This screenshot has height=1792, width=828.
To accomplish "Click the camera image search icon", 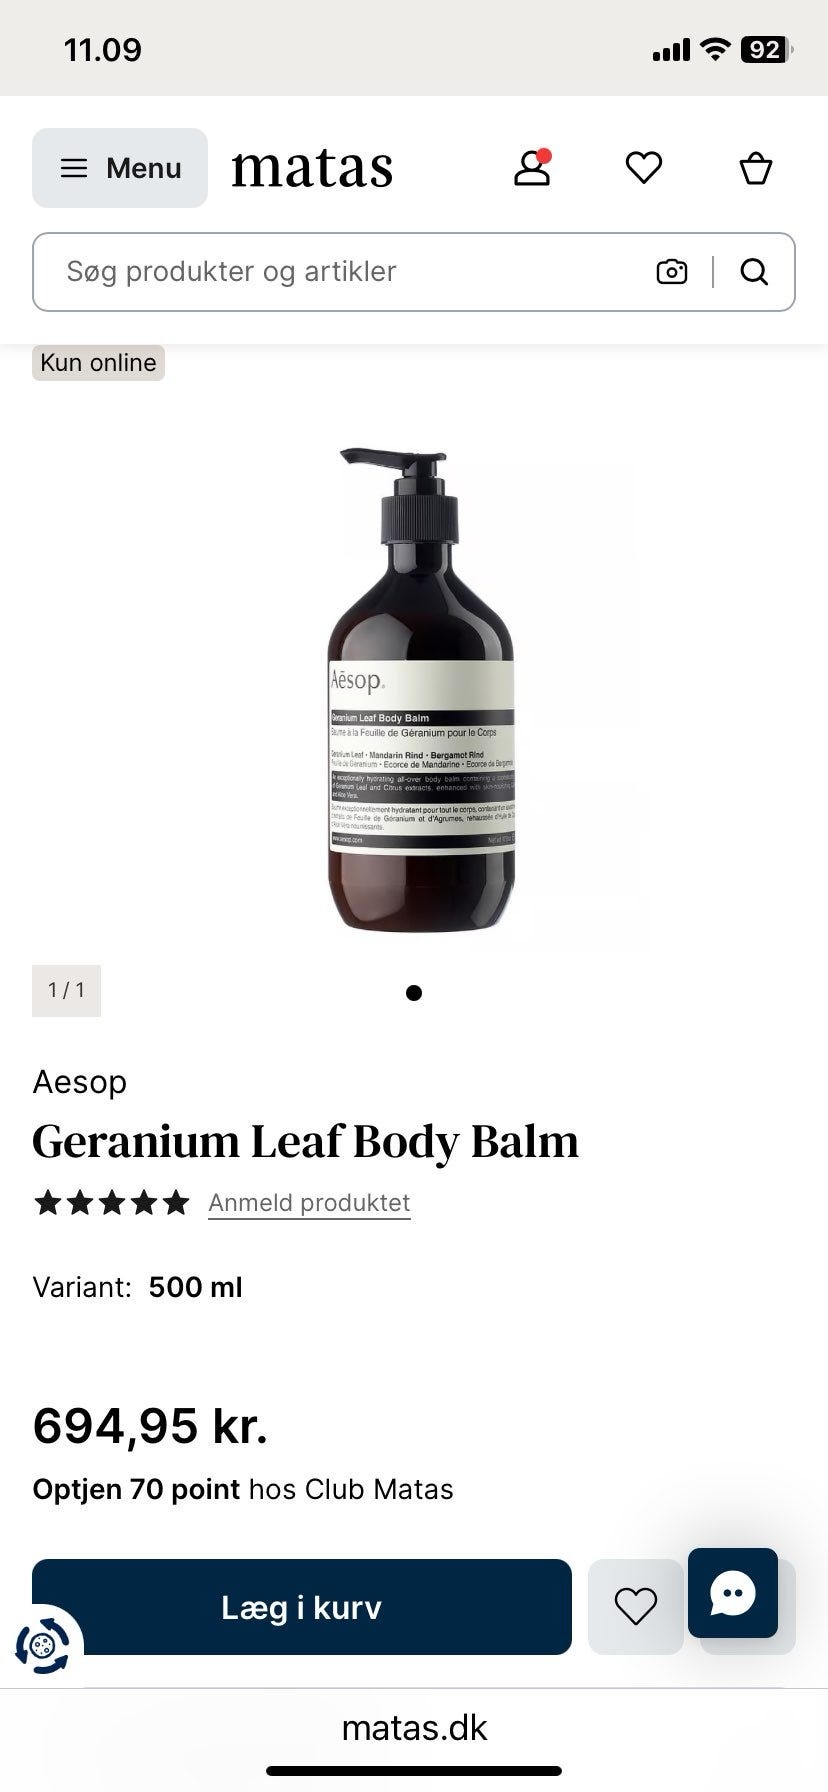I will (x=672, y=272).
